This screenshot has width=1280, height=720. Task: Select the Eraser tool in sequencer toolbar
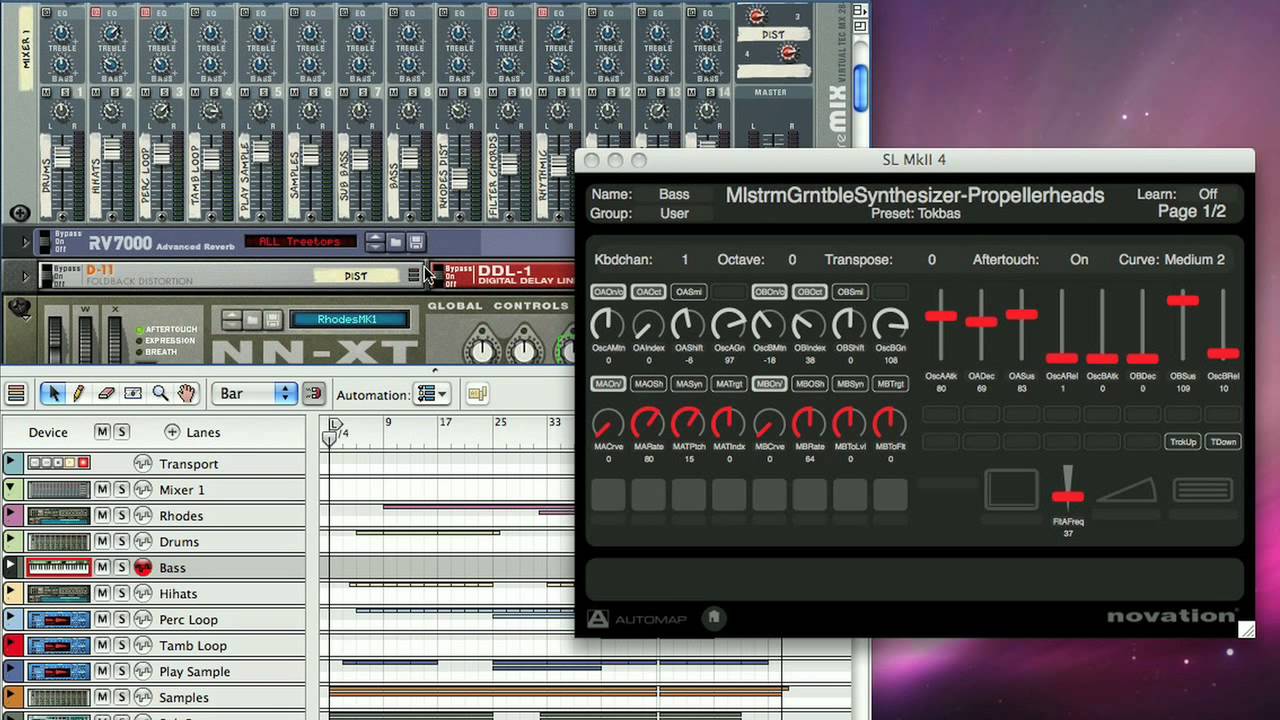pyautogui.click(x=106, y=394)
